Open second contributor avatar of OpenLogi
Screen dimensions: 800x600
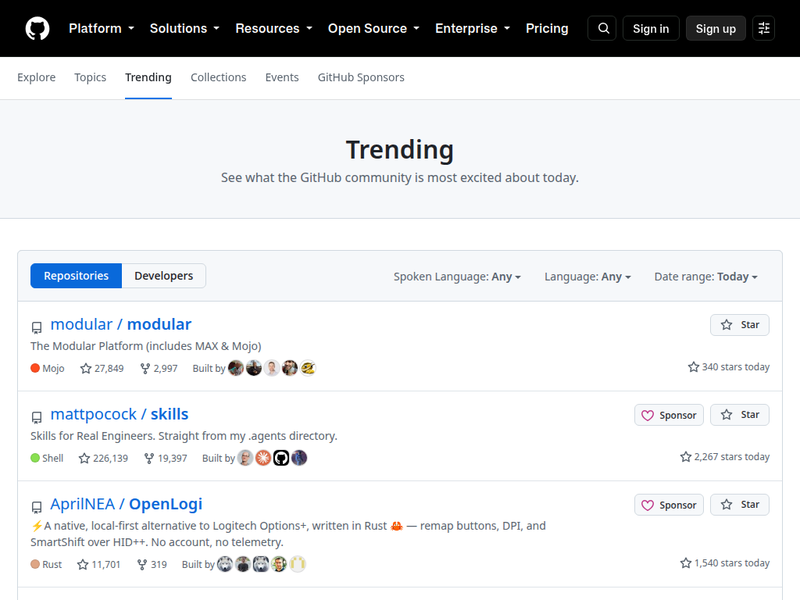[243, 564]
